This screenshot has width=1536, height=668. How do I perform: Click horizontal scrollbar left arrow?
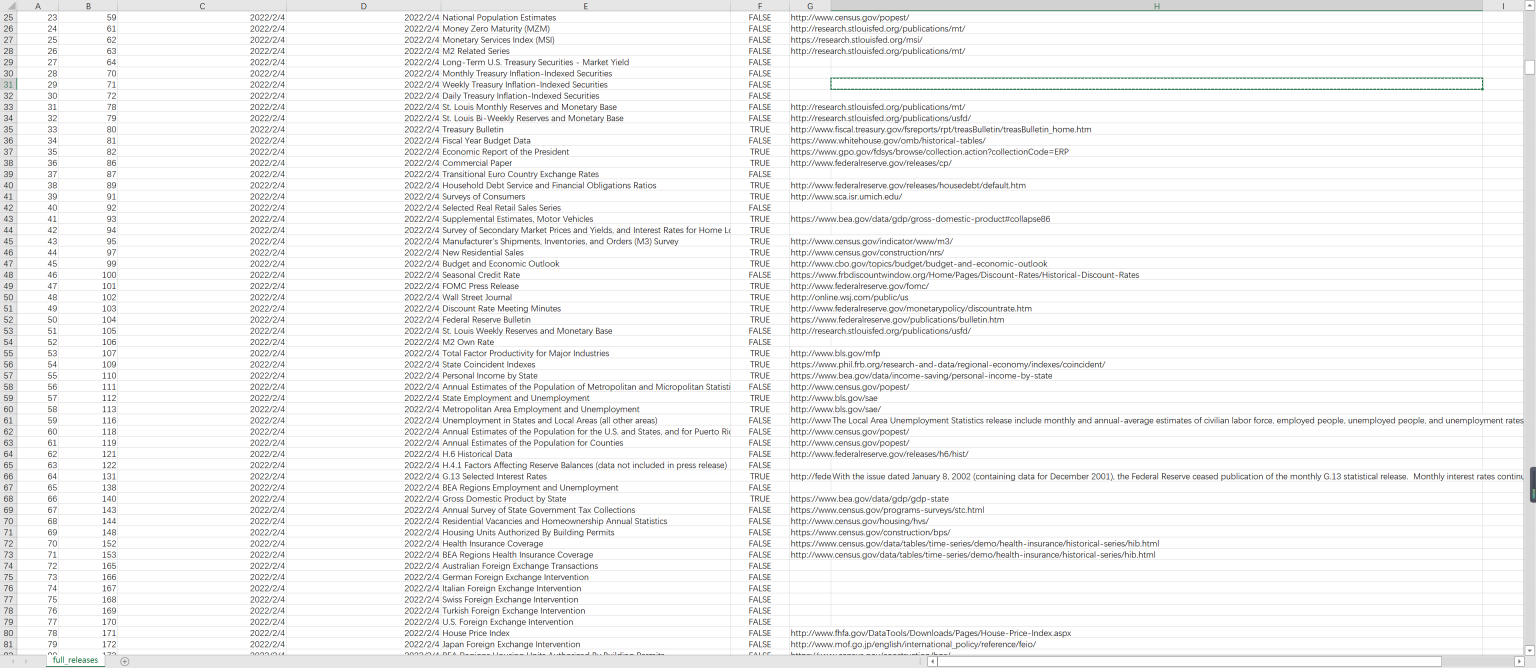[x=932, y=661]
